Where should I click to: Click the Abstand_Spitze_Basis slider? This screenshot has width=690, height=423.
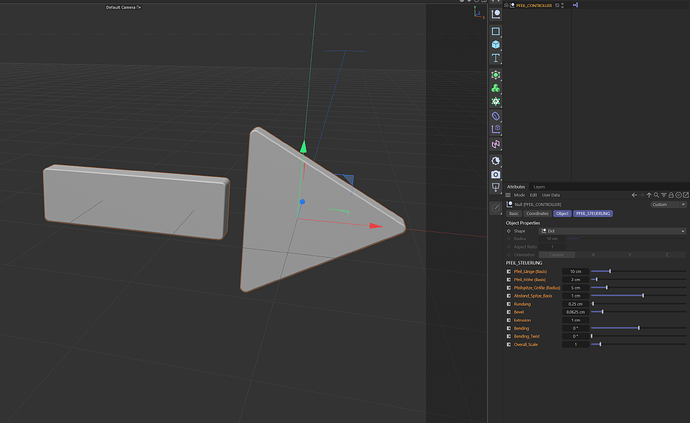(x=639, y=296)
